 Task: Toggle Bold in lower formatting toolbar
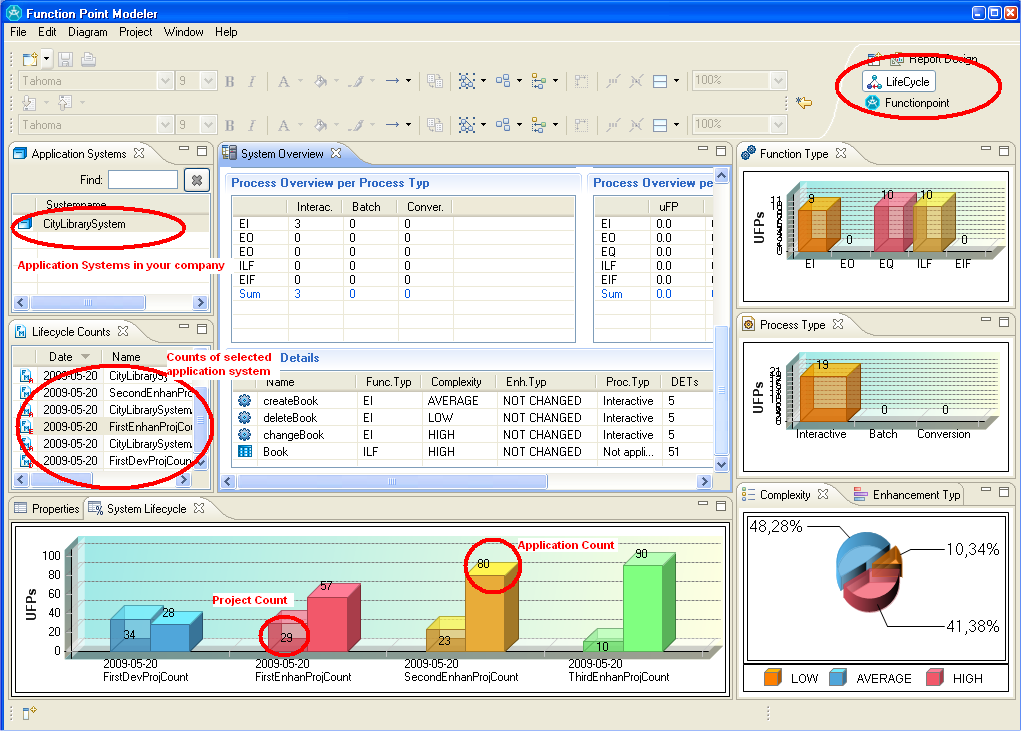point(229,125)
